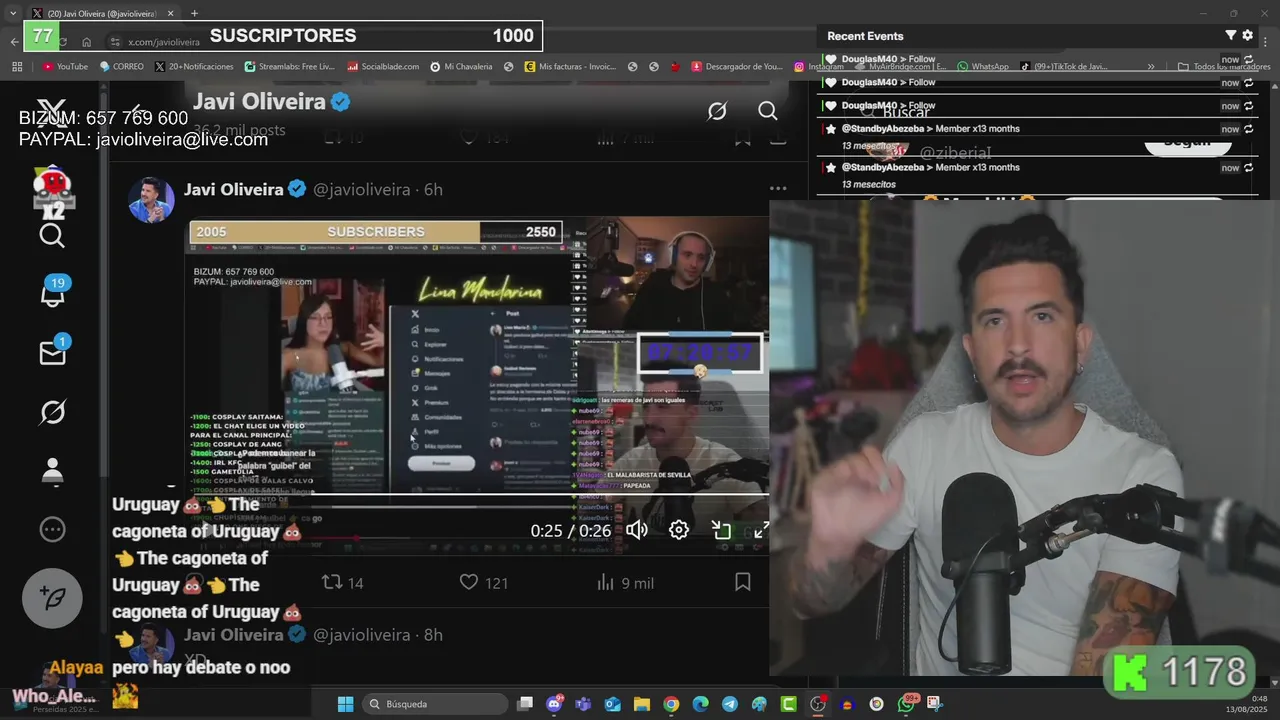Open the Messages envelope in X sidebar

click(x=52, y=351)
